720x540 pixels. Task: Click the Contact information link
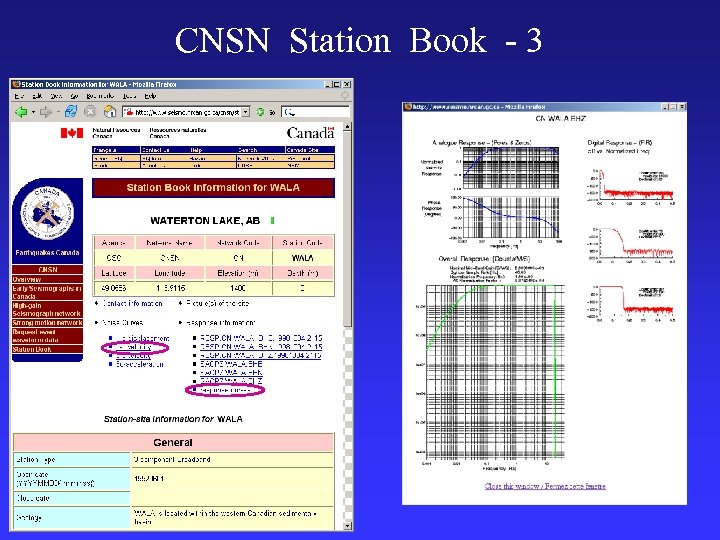pyautogui.click(x=132, y=304)
